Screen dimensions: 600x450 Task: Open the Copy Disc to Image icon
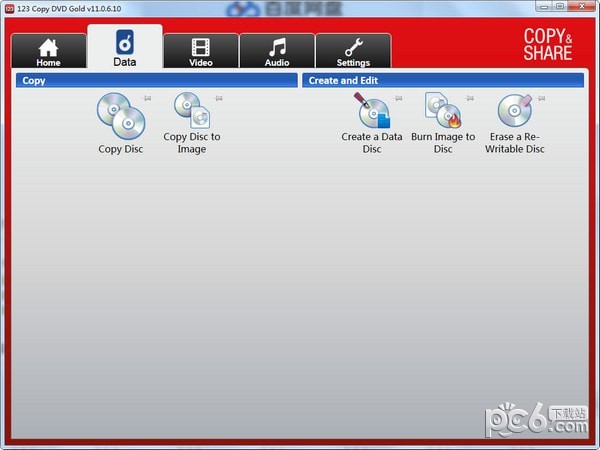coord(192,110)
